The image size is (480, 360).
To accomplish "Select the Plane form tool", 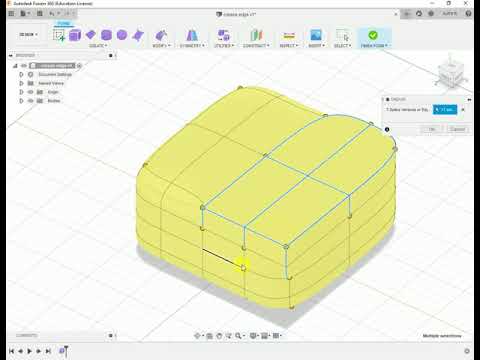I will [x=90, y=35].
